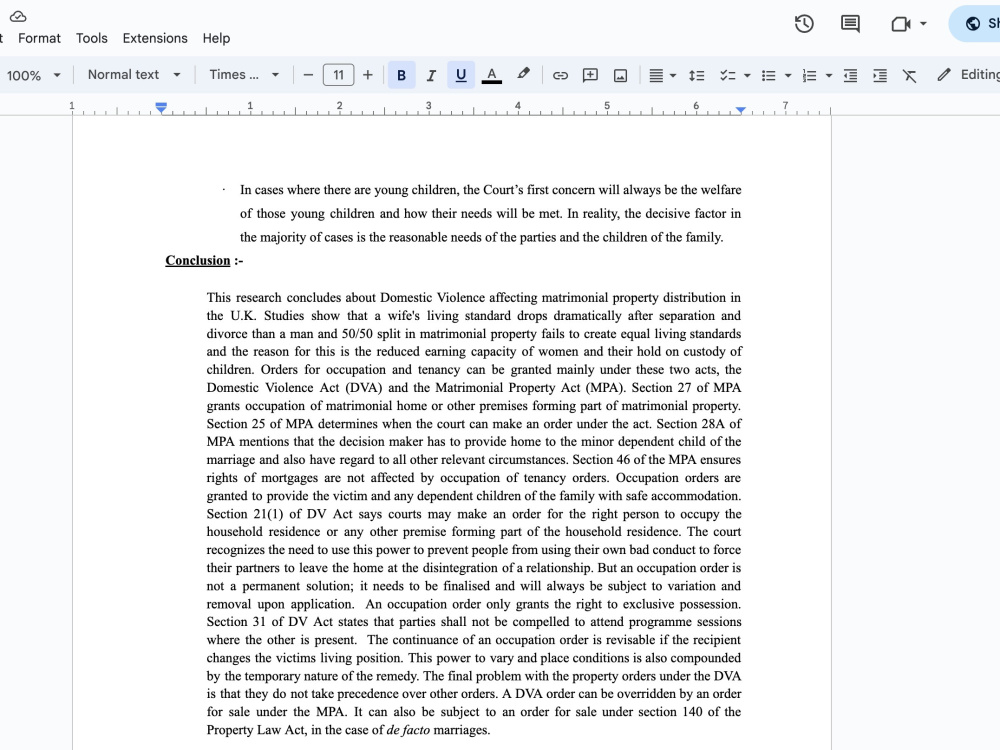
Task: Open the Times font family dropdown
Action: [244, 75]
